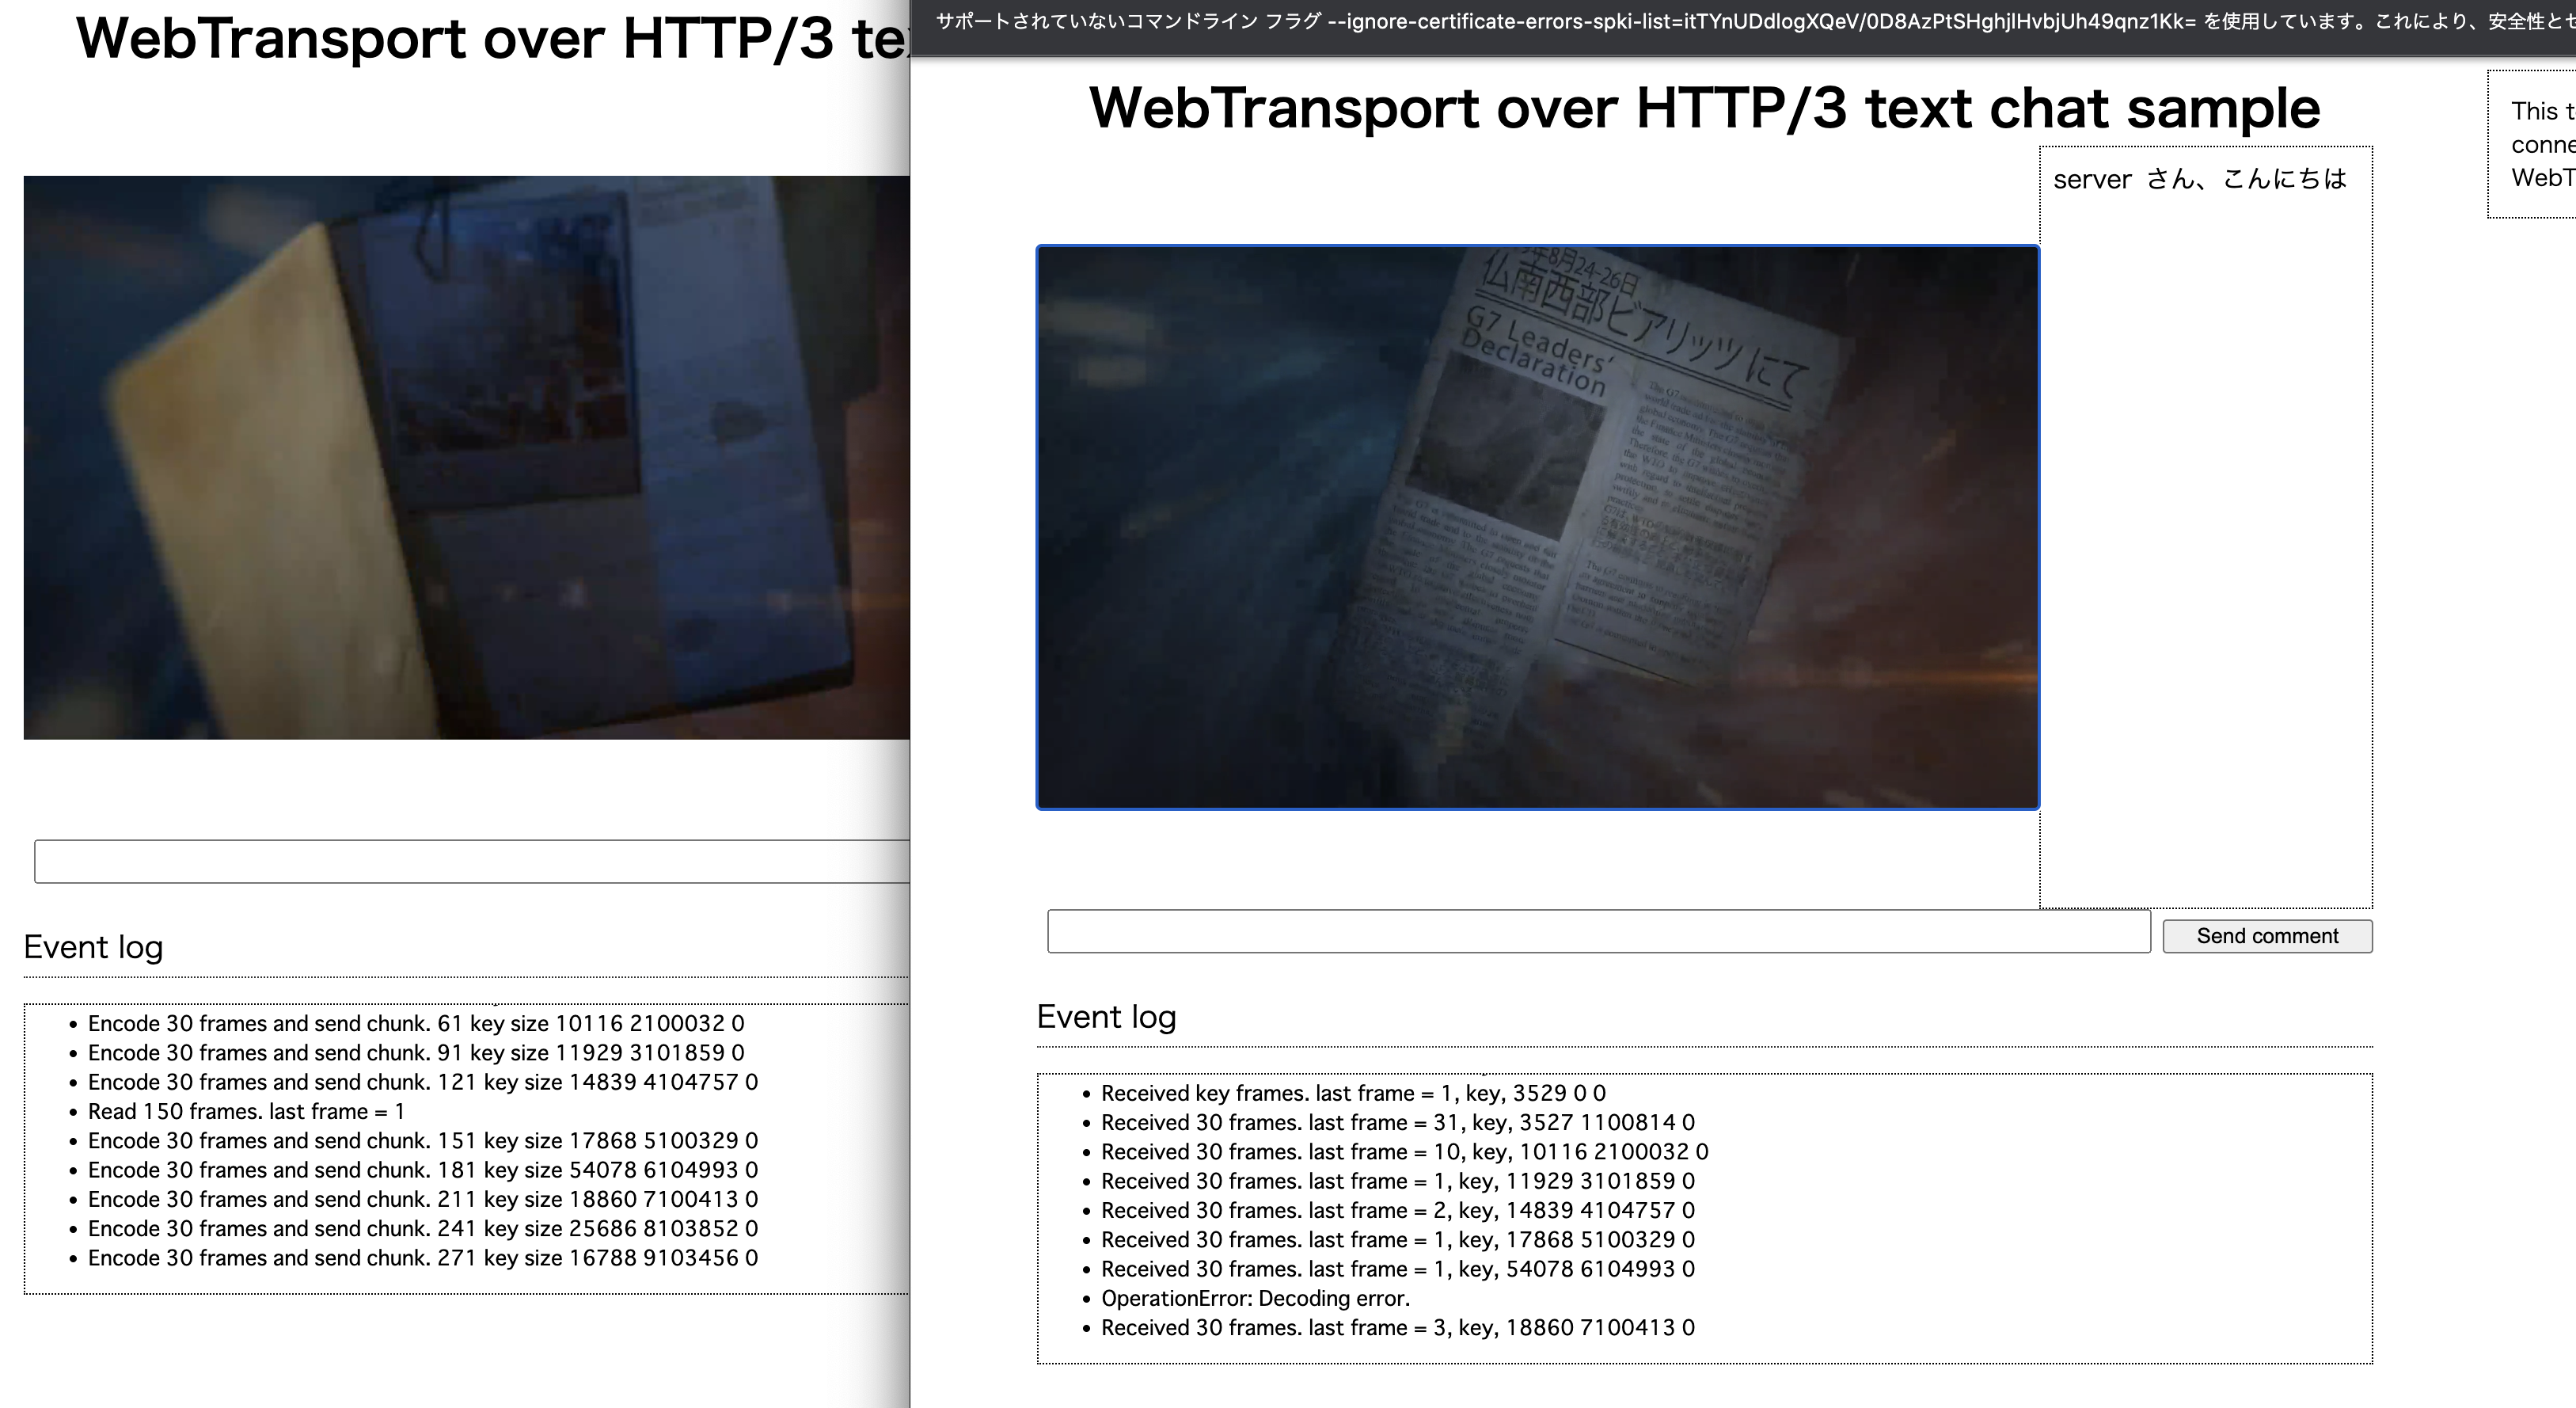Image resolution: width=2576 pixels, height=1408 pixels.
Task: Select log entry ending '3527 1100814 0'
Action: click(x=1398, y=1122)
